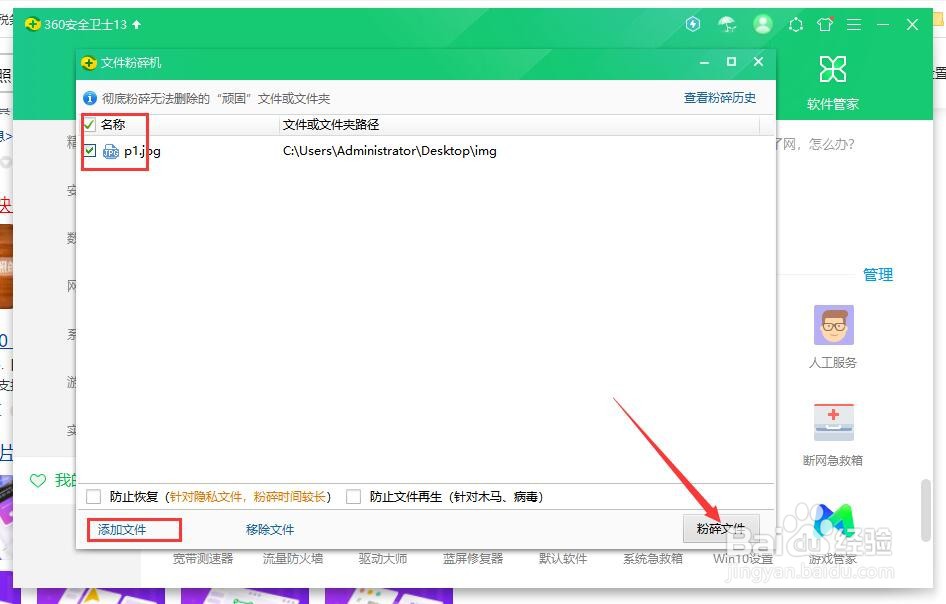
Task: Close the 360安全卫士 main window
Action: [x=912, y=24]
